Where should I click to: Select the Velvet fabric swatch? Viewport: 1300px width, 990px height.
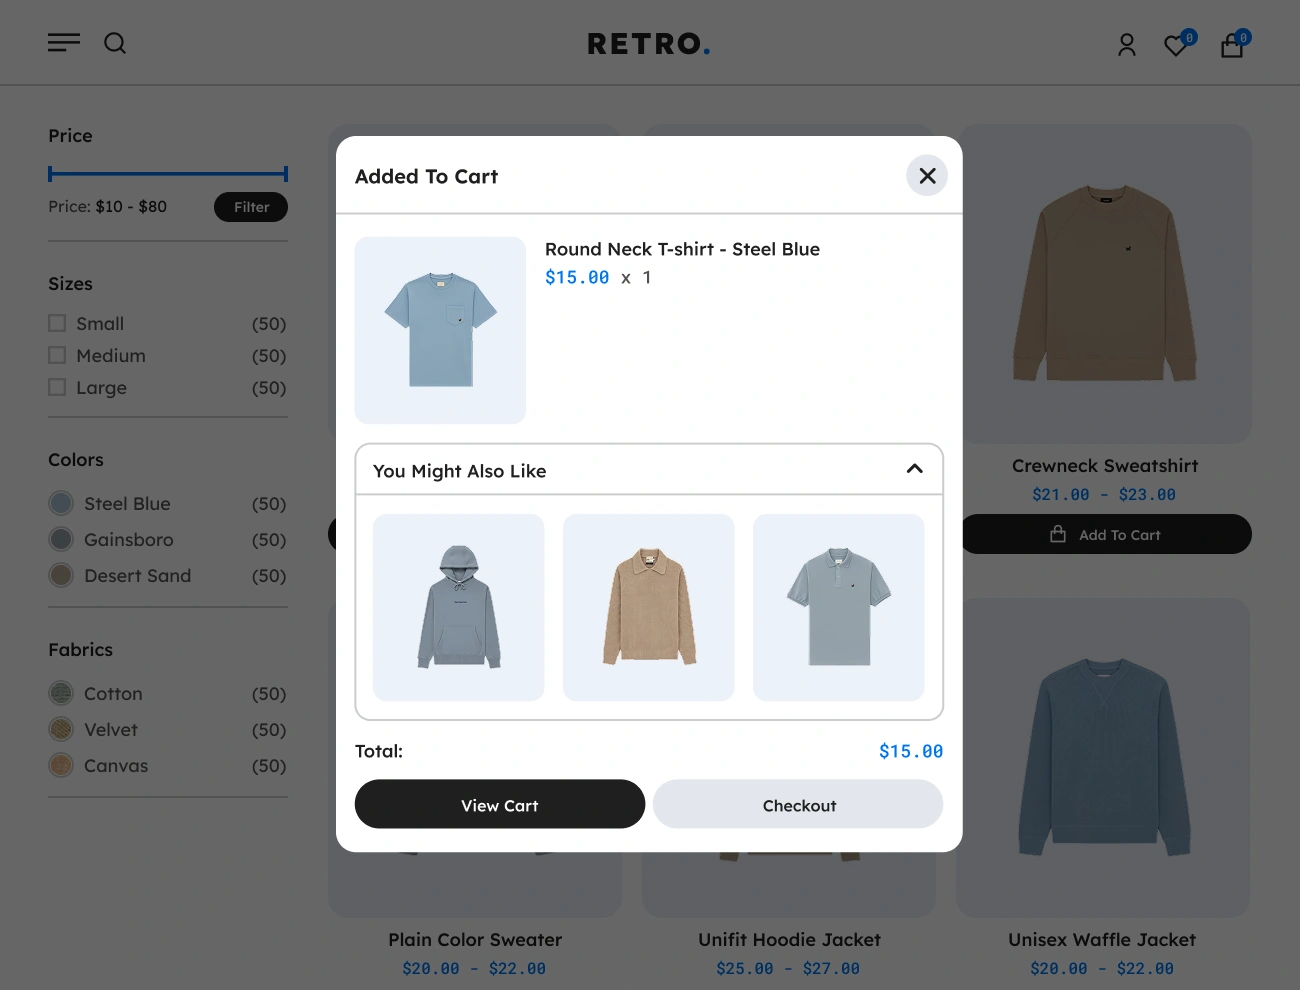(x=61, y=729)
